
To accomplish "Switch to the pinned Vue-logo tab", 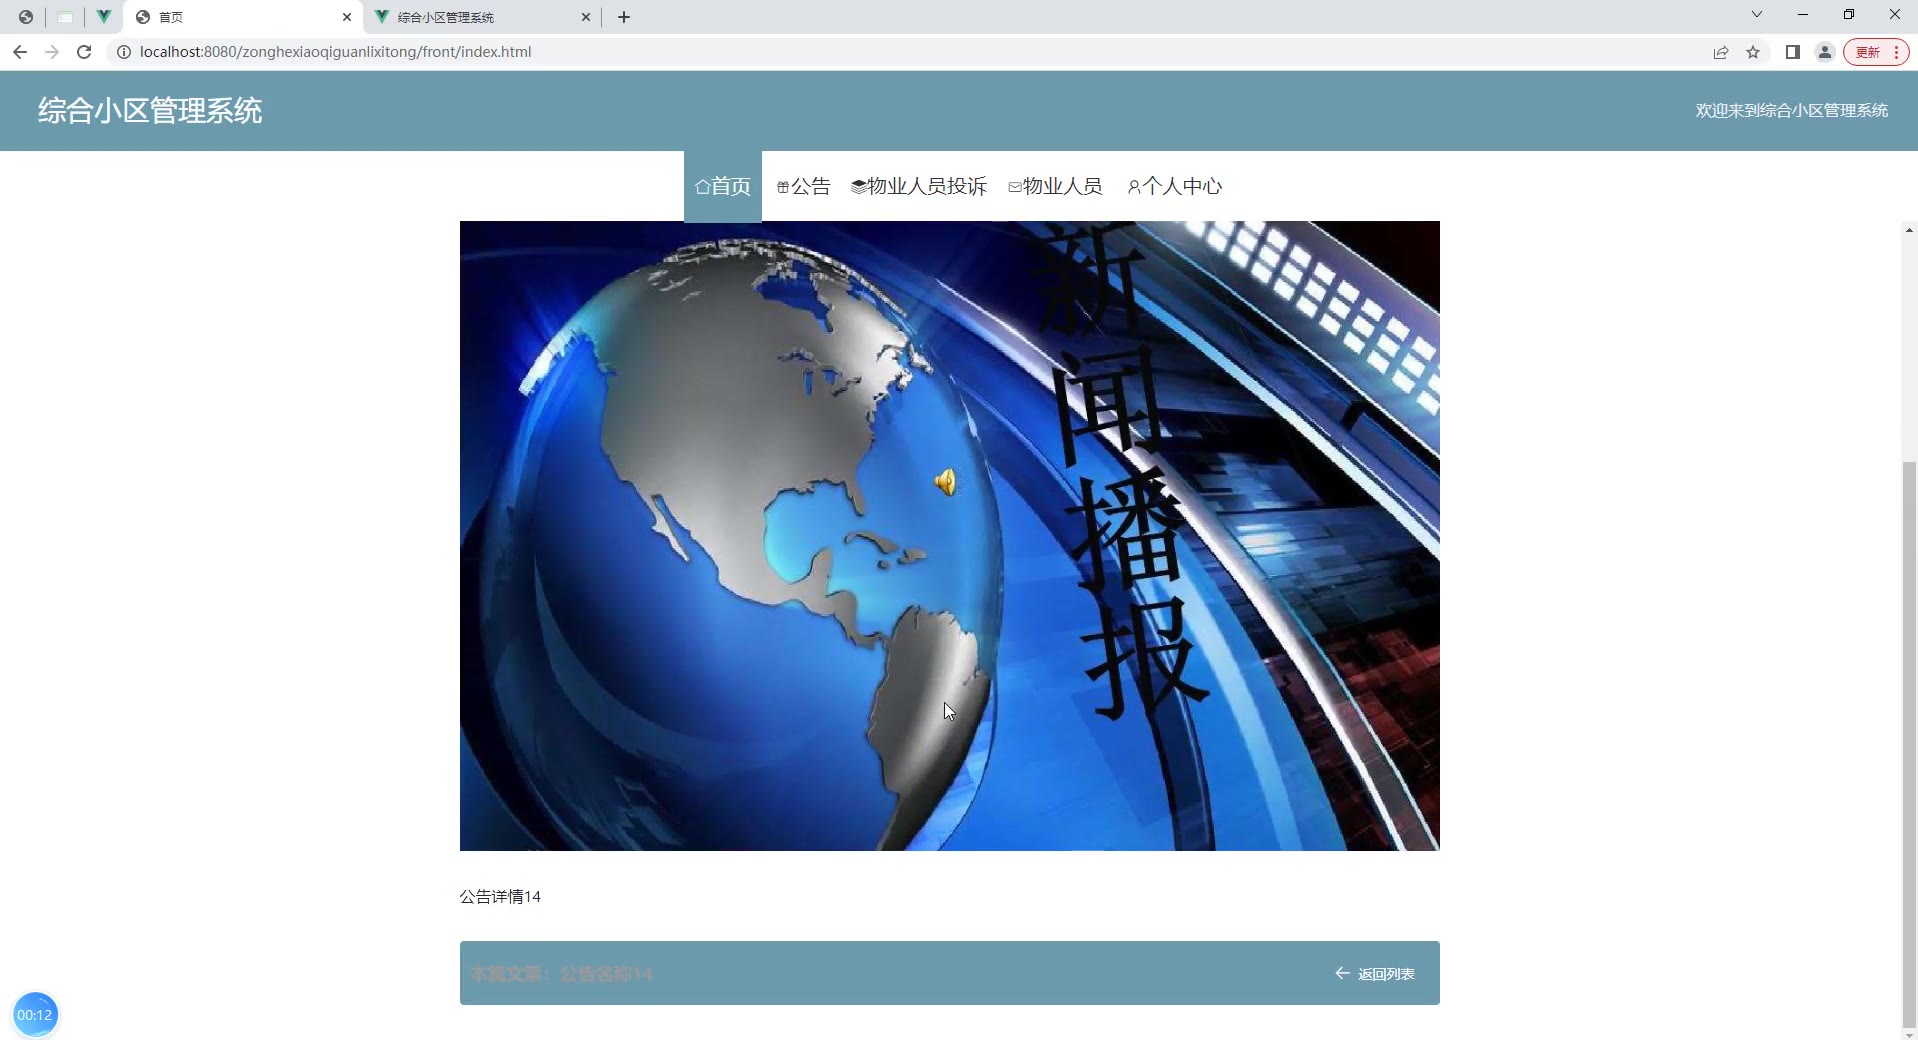I will 103,17.
